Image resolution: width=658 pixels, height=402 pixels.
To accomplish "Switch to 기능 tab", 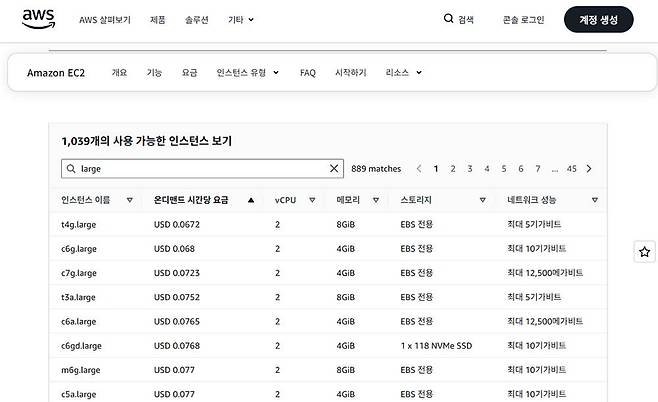I will point(154,73).
